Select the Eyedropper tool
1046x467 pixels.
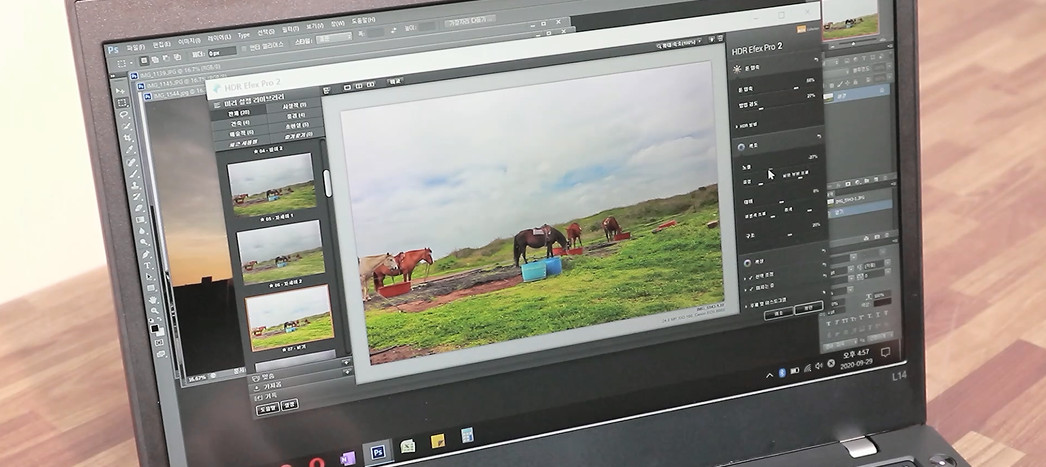pos(129,149)
